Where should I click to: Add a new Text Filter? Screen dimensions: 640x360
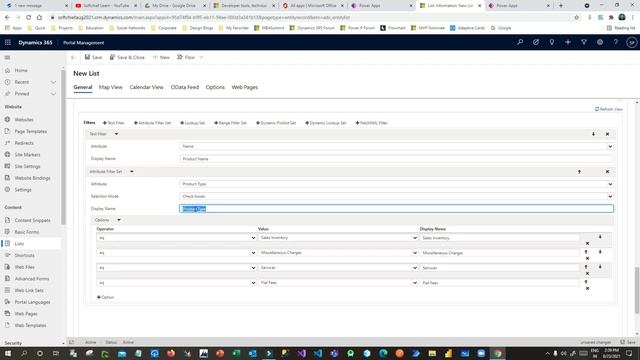tap(113, 123)
